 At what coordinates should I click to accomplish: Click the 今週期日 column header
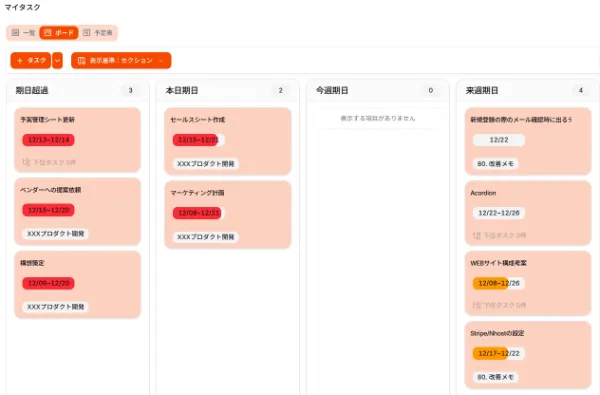(x=332, y=91)
